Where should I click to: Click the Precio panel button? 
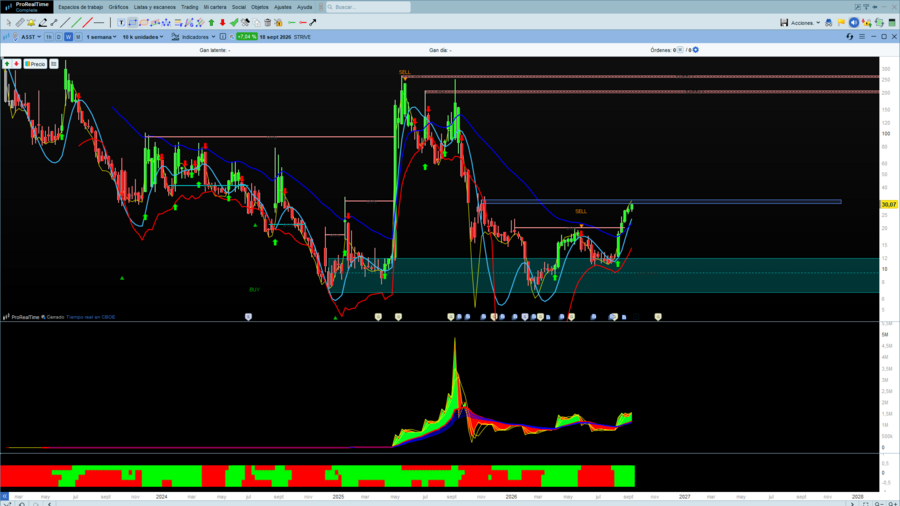pyautogui.click(x=35, y=64)
